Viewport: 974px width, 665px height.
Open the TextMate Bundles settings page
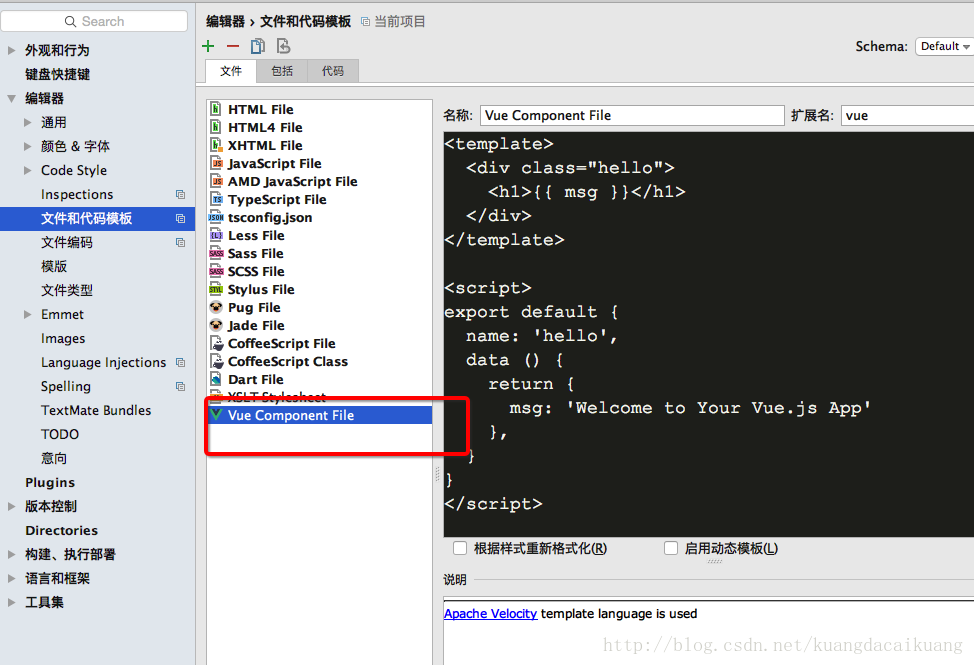click(98, 410)
